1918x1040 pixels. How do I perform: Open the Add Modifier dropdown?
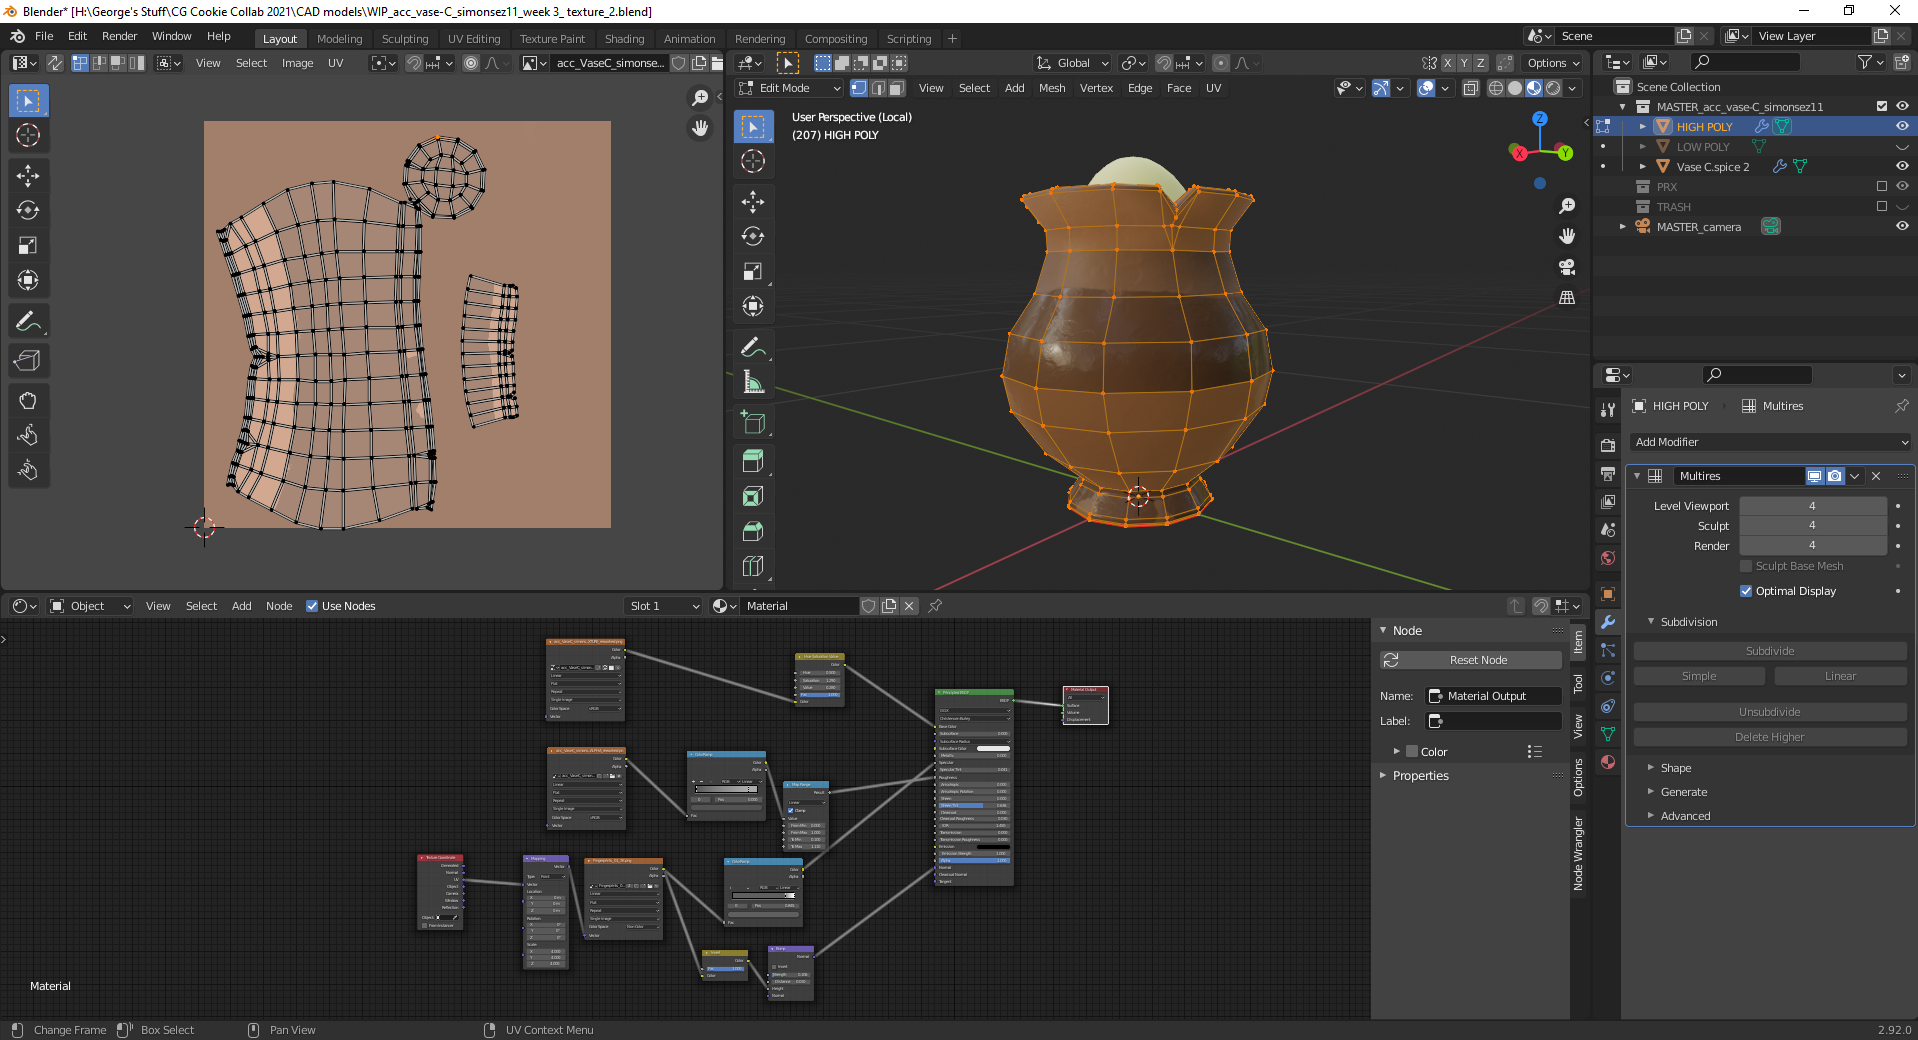click(x=1770, y=442)
